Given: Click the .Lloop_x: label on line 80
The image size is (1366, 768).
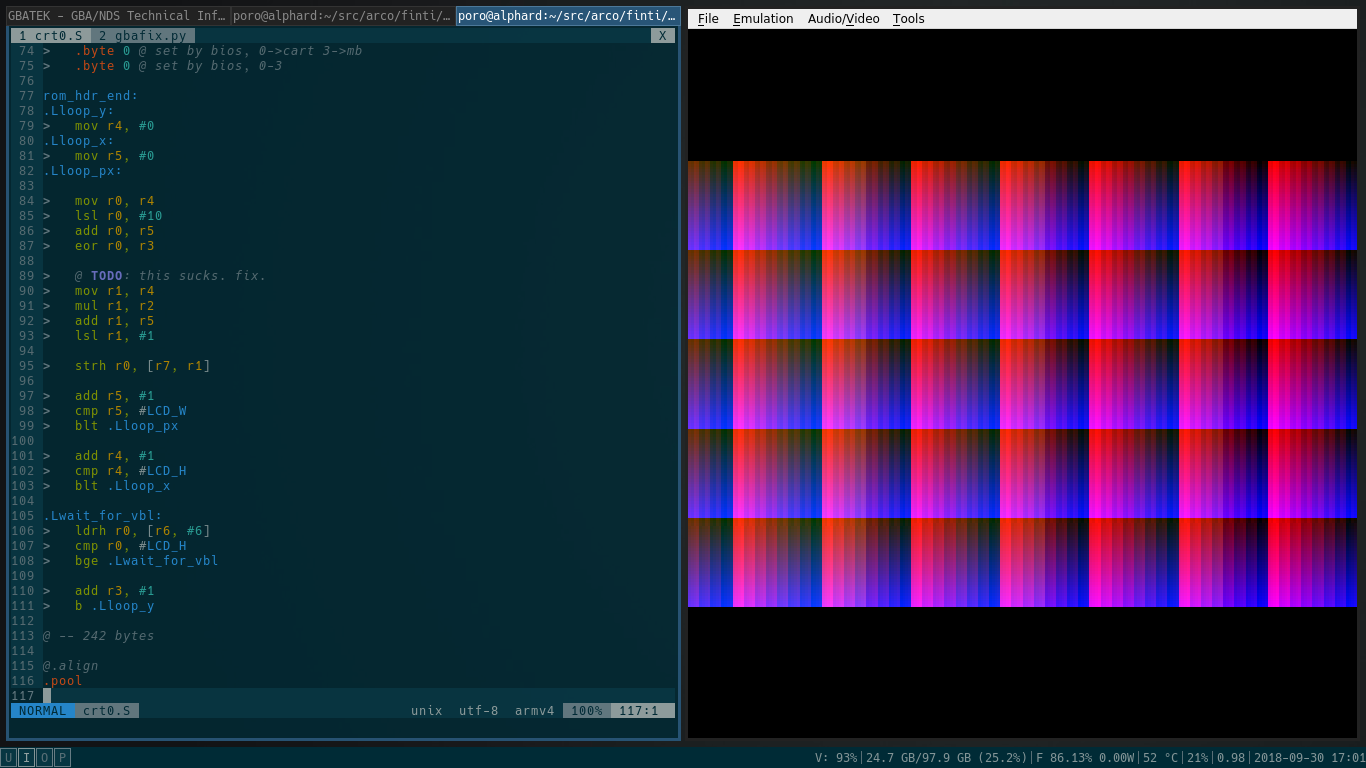Looking at the screenshot, I should (x=79, y=140).
